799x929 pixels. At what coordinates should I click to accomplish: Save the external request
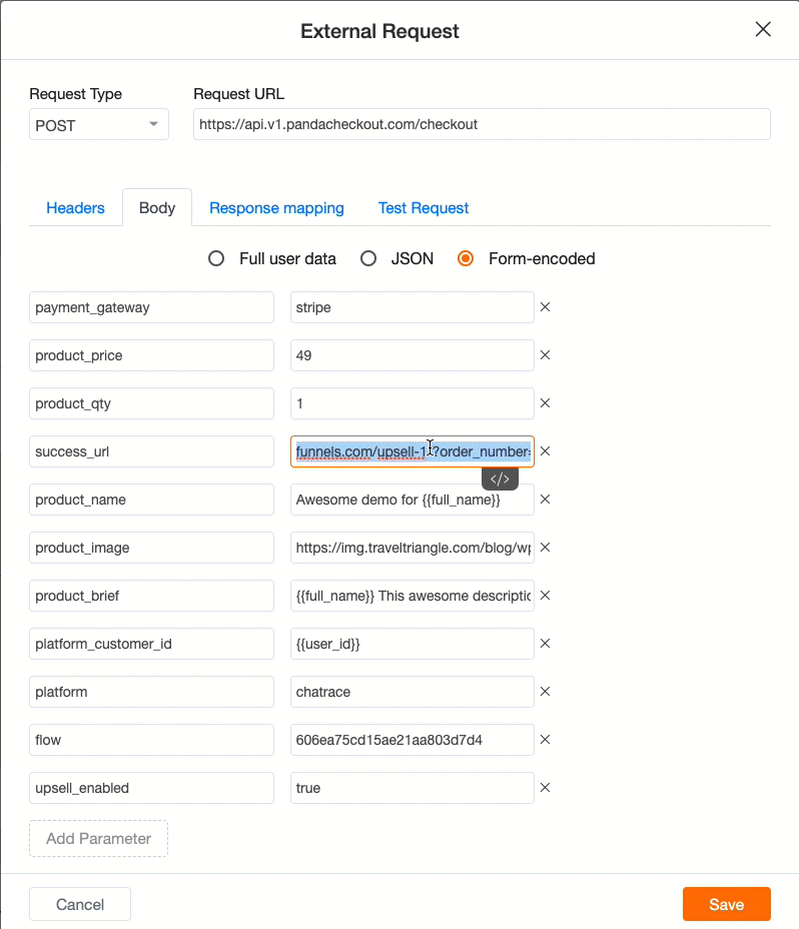pos(726,904)
